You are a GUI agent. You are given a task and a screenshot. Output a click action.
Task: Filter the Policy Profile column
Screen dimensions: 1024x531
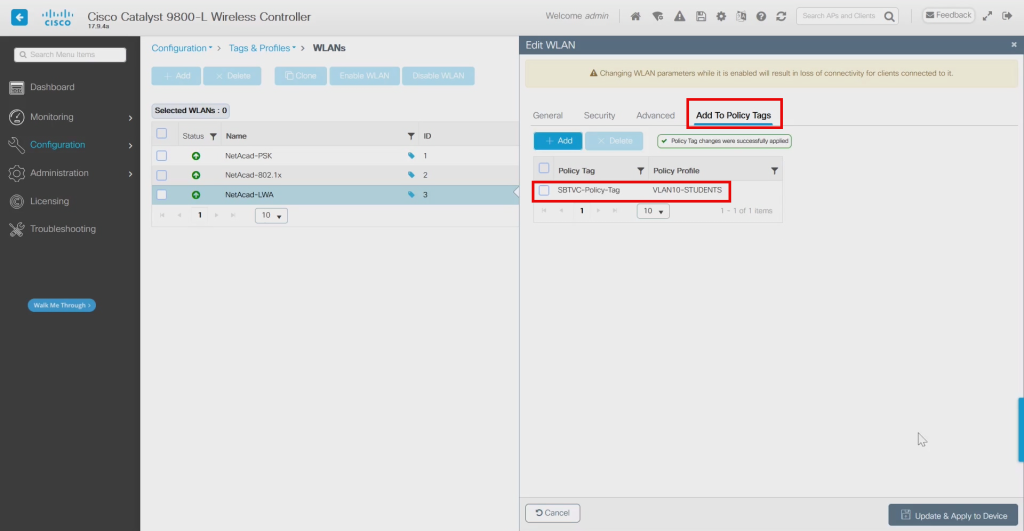pyautogui.click(x=774, y=171)
